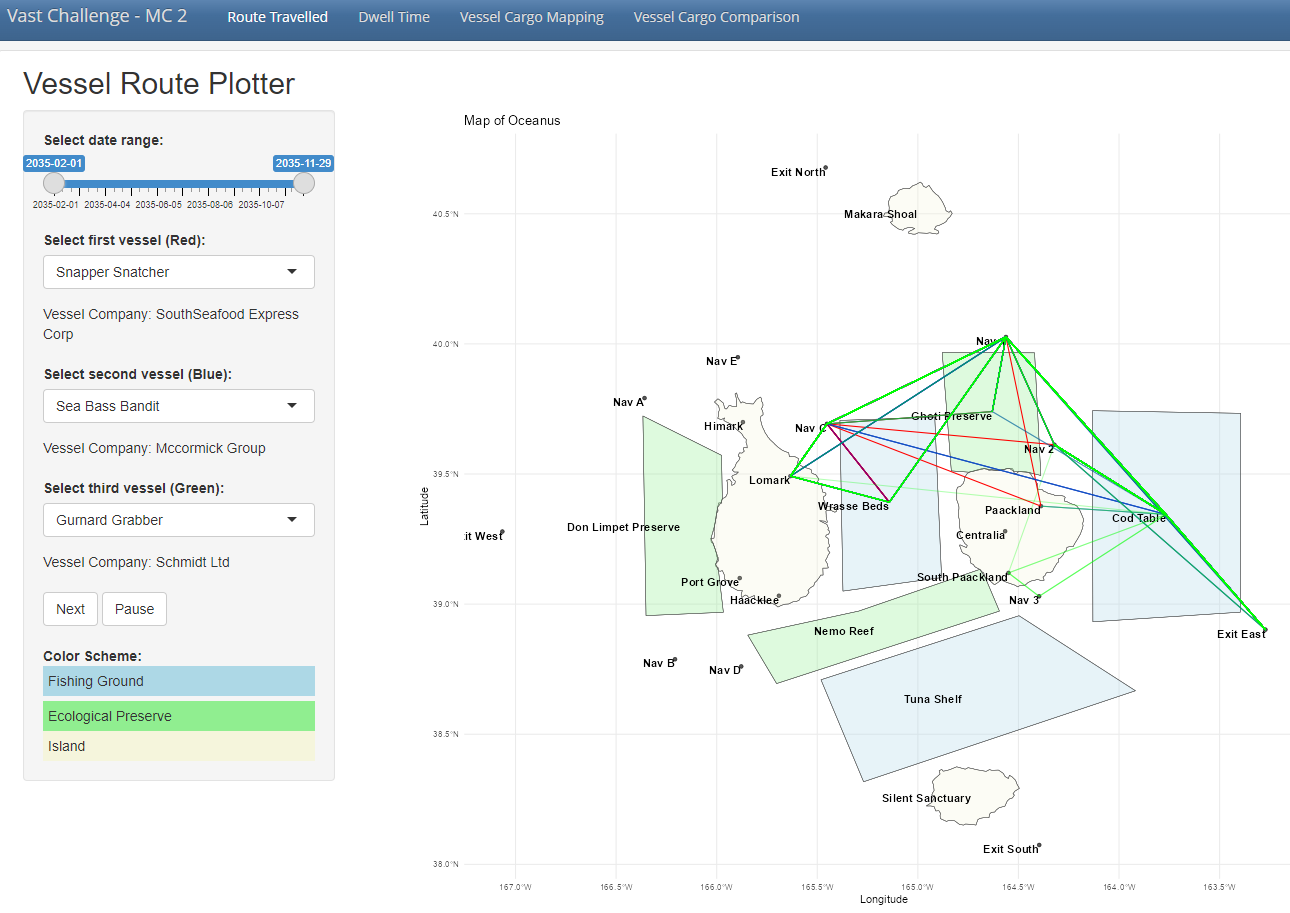The width and height of the screenshot is (1290, 913).
Task: Click the Exit North point on map
Action: (825, 168)
